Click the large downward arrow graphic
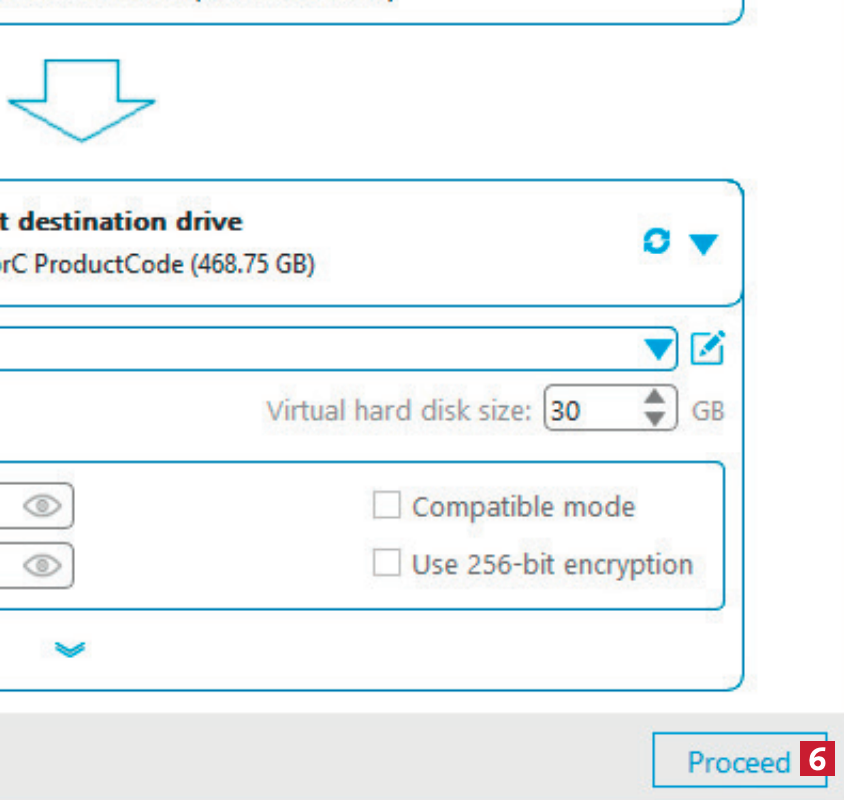Viewport: 844px width, 800px height. tap(82, 100)
